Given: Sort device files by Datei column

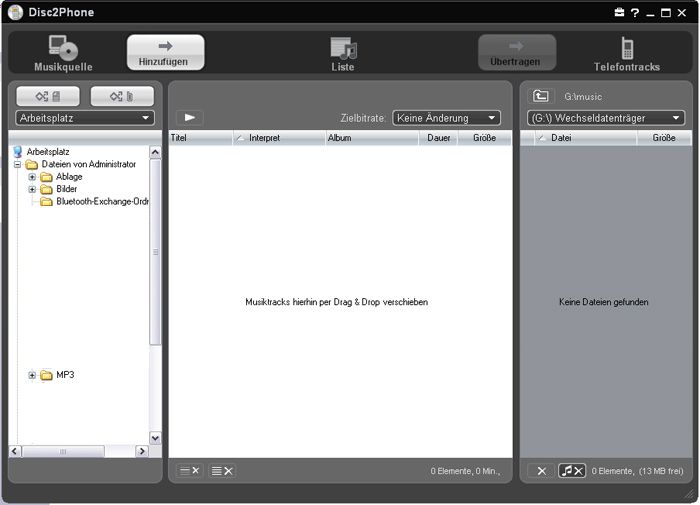Looking at the screenshot, I should (586, 138).
